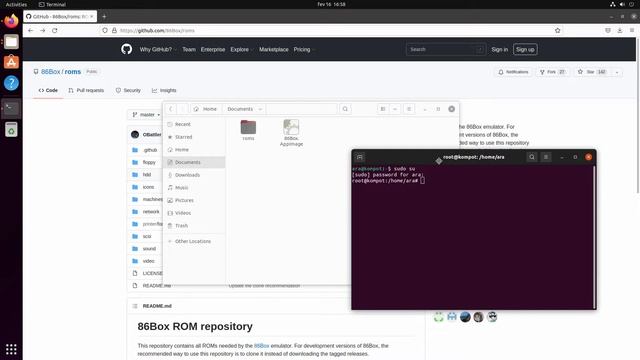Select the 86Box.AppImage file in Files
Screen dimensions: 640x360
tap(291, 133)
